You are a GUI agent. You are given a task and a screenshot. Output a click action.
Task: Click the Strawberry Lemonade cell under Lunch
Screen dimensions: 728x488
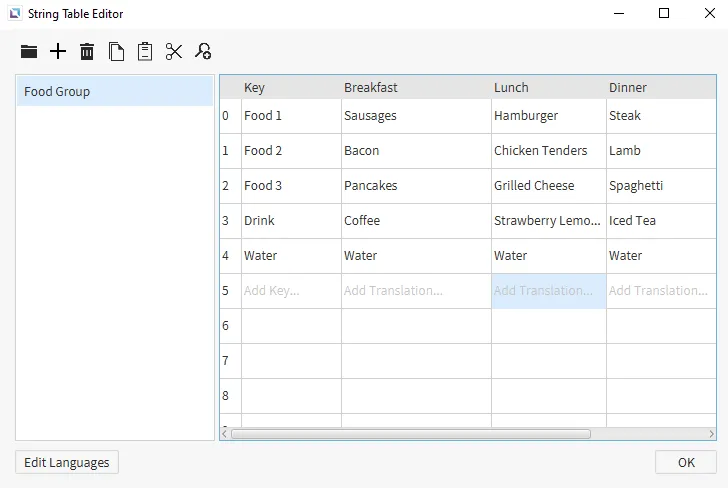(547, 221)
